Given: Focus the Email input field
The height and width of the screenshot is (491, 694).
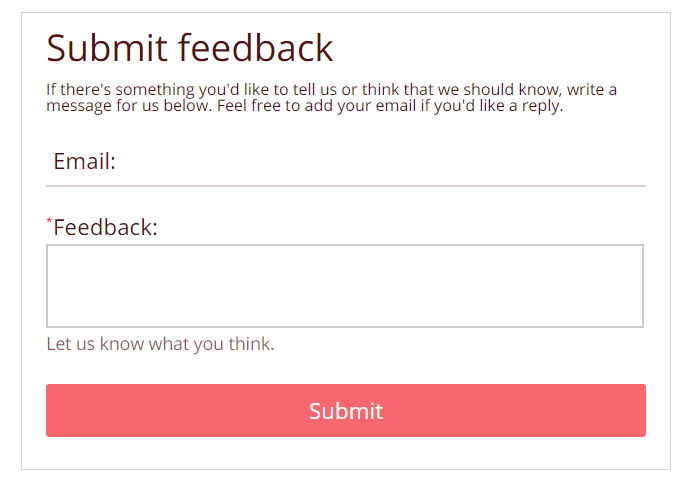Looking at the screenshot, I should (x=380, y=162).
